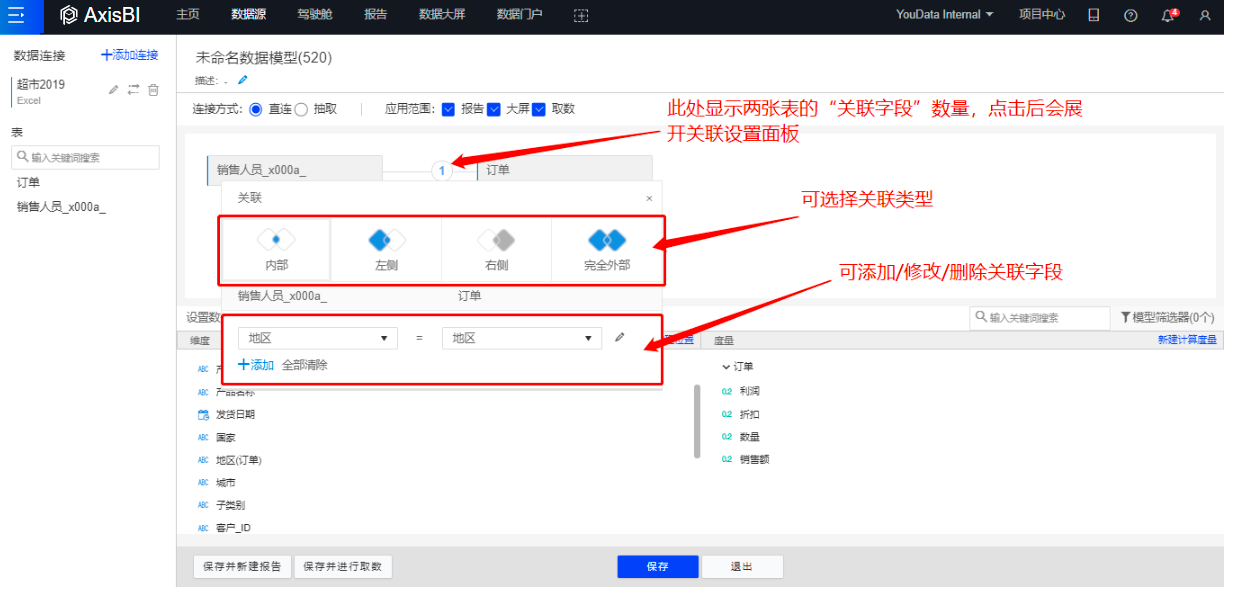Click the date icon beside 发货日期
Screen dimensions: 1234x600
203,414
